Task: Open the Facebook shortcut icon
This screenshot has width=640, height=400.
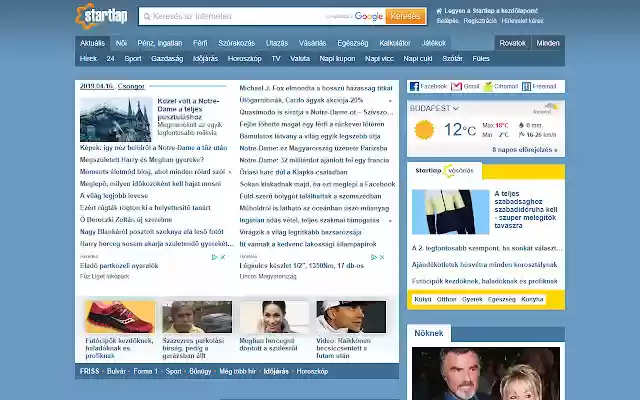Action: [x=414, y=87]
